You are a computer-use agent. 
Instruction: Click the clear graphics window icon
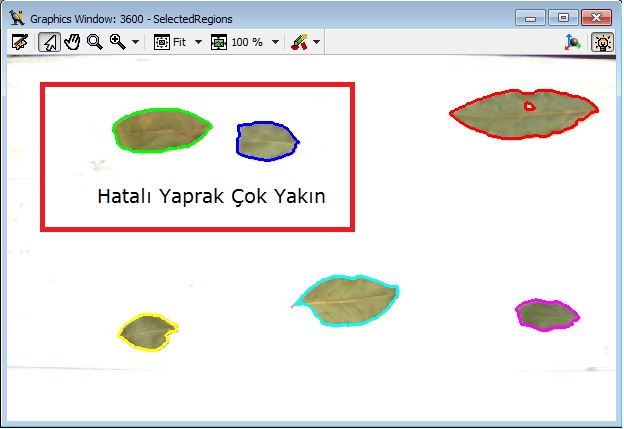pos(20,42)
